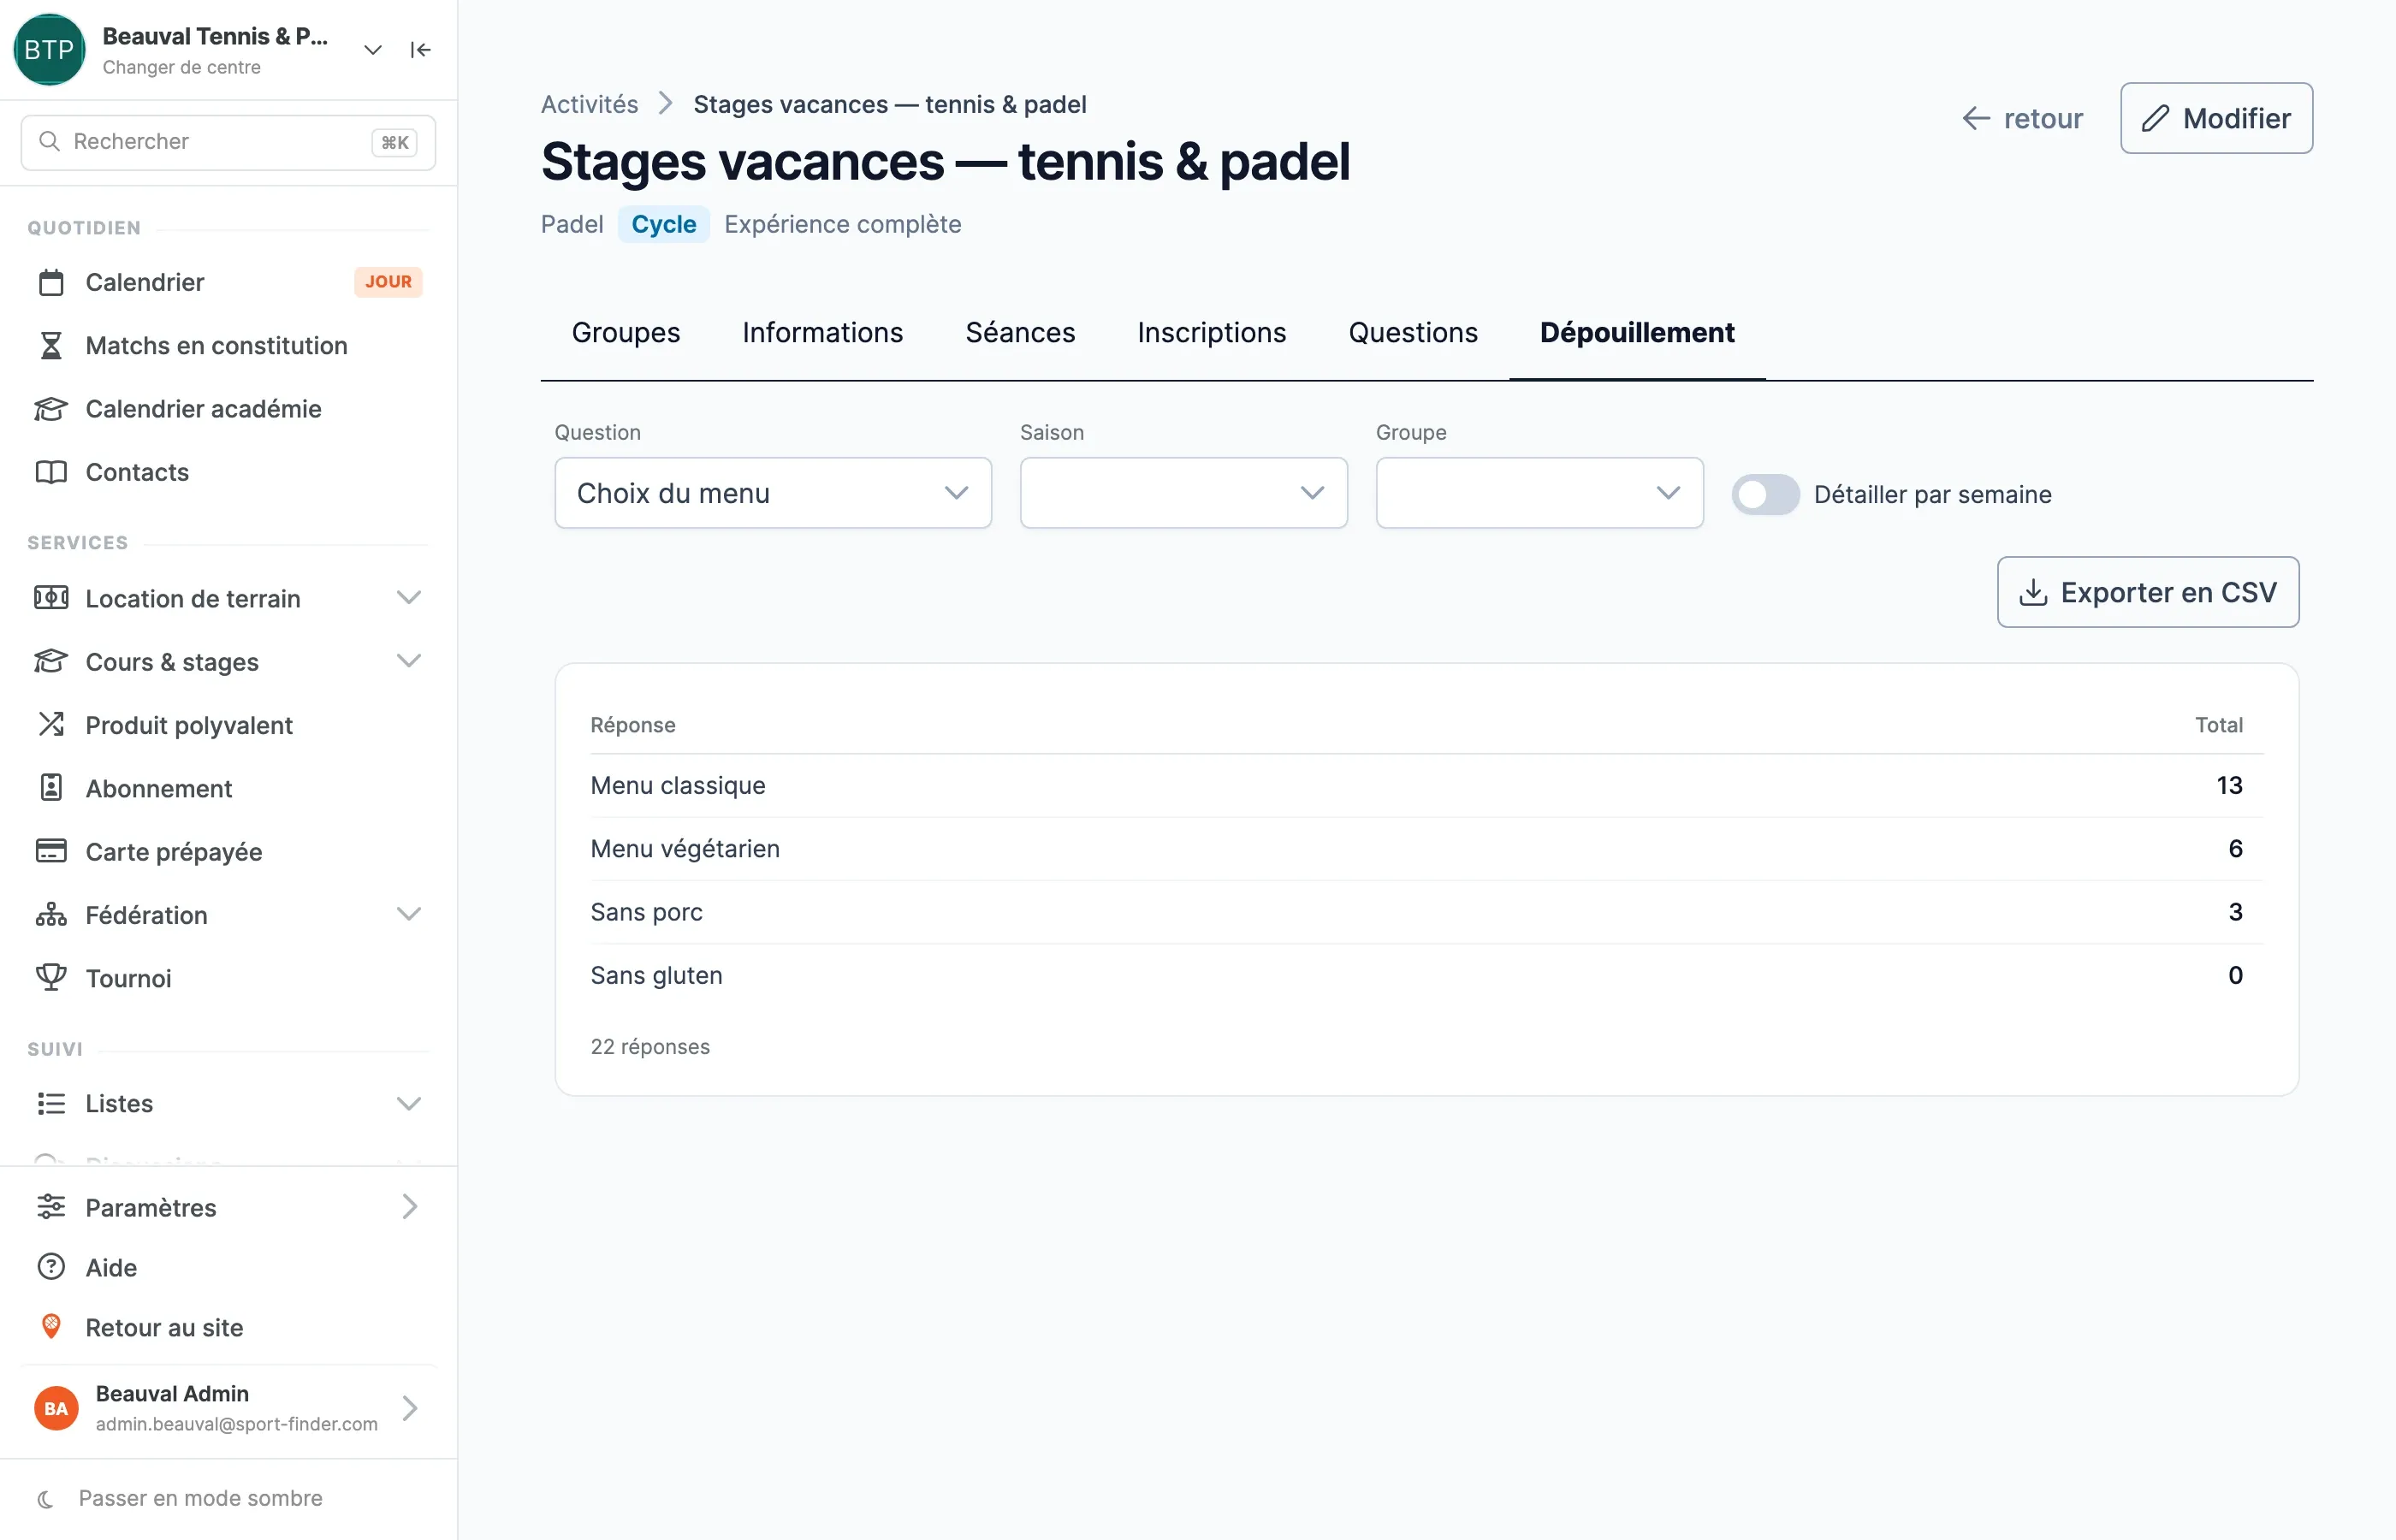Click the shuffle icon for Produit polyvalent
This screenshot has height=1540, width=2396.
click(x=51, y=724)
